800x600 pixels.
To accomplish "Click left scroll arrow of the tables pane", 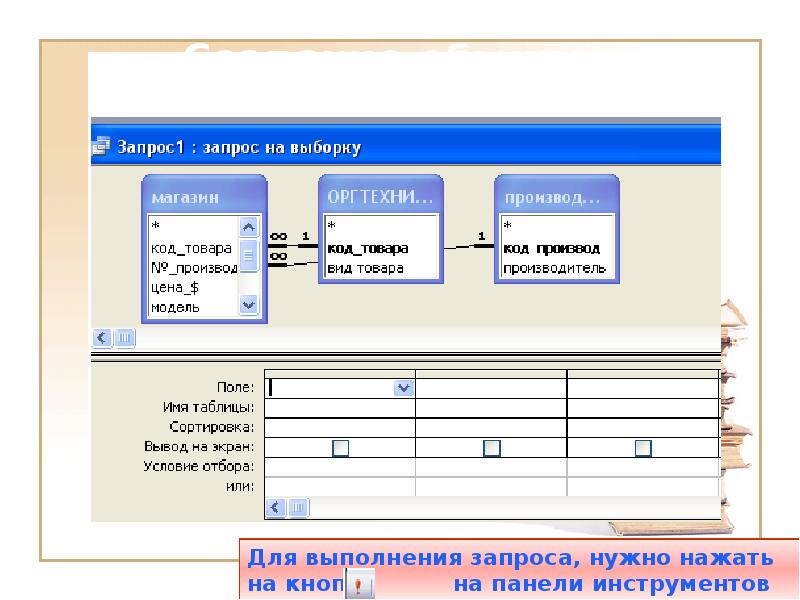I will click(101, 338).
